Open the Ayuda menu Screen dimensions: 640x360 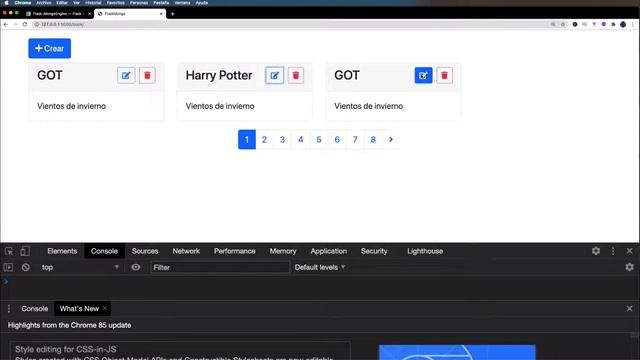(202, 3)
